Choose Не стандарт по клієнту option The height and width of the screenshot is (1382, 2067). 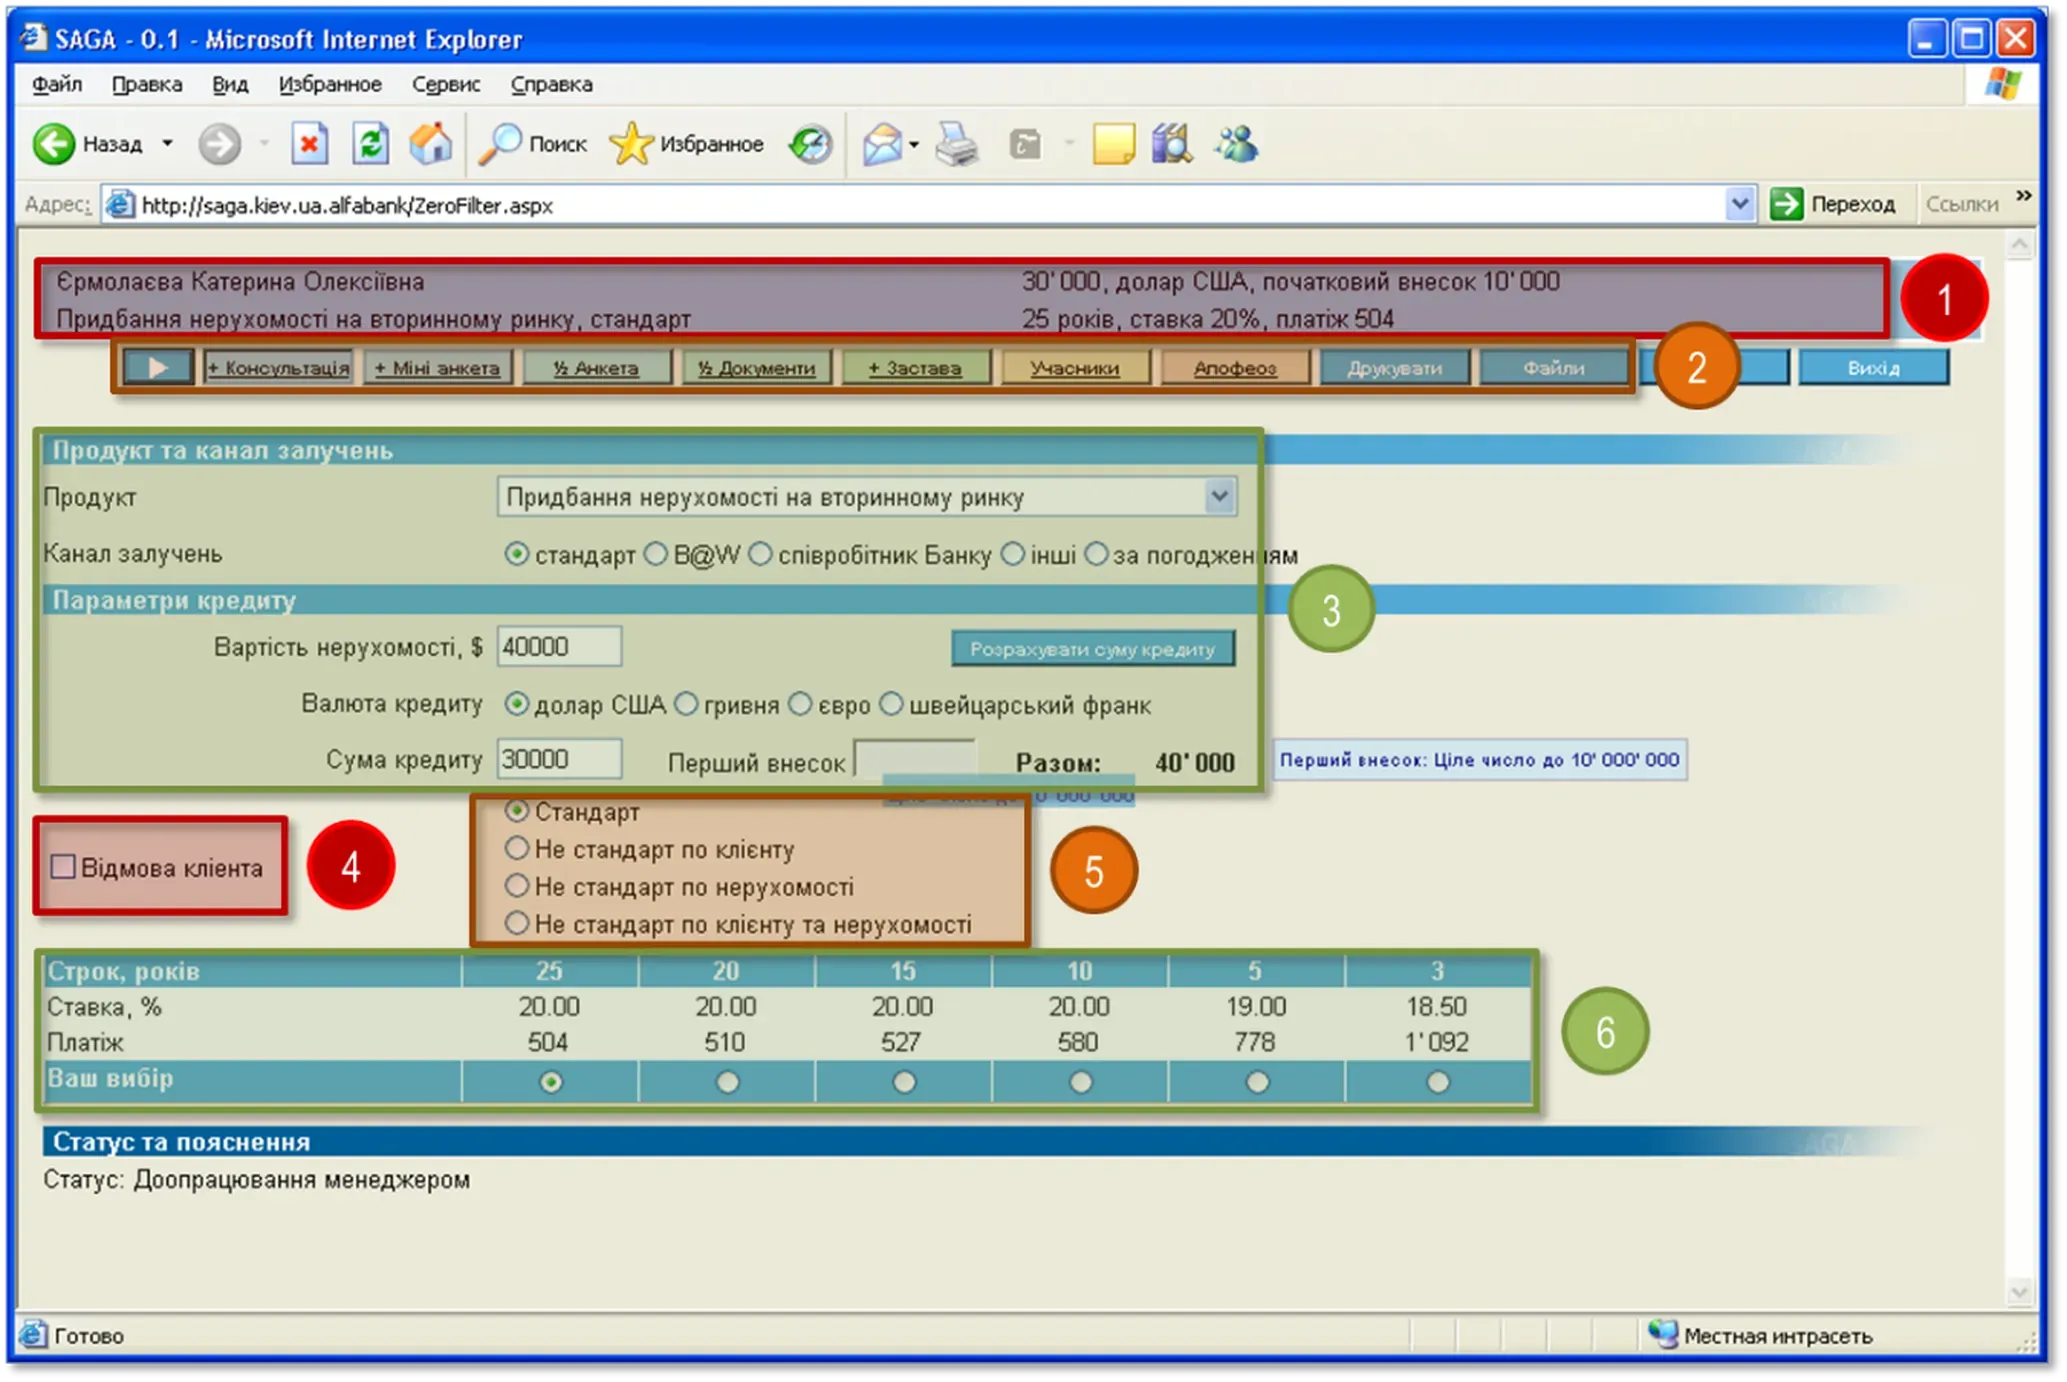(x=516, y=849)
